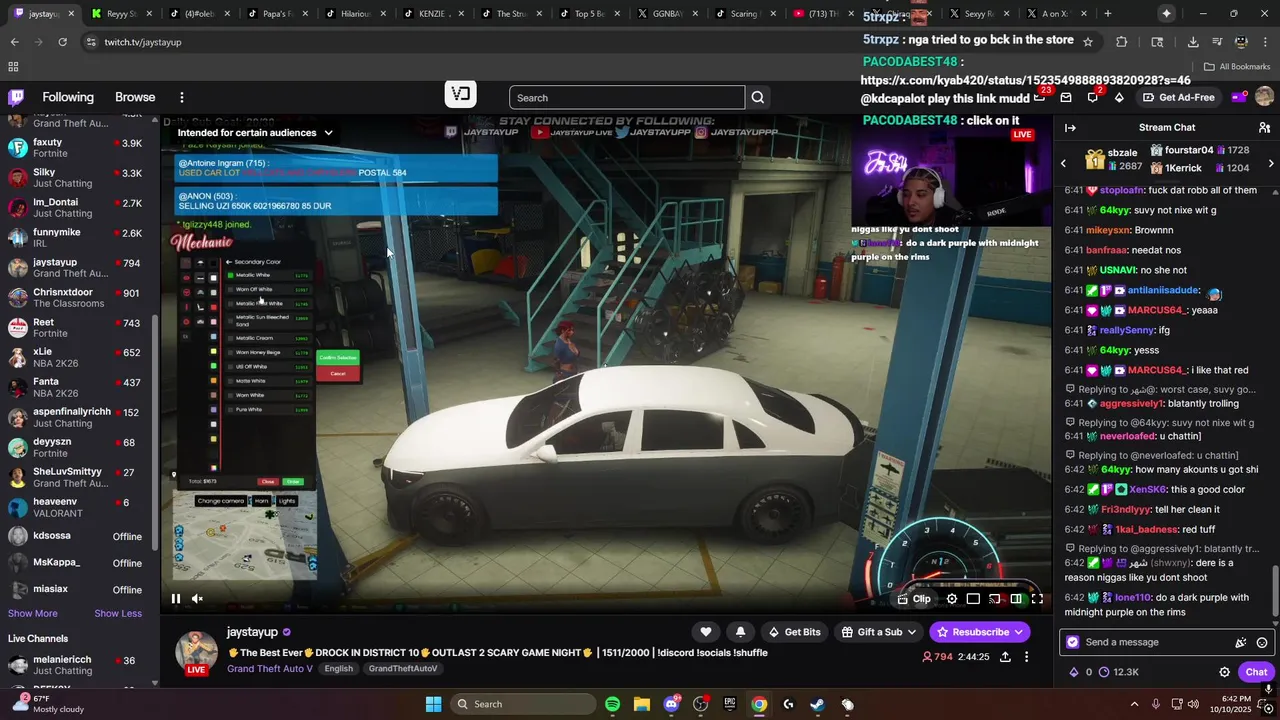The height and width of the screenshot is (720, 1280).
Task: Toggle follow heart for jaystayup
Action: coord(706,632)
